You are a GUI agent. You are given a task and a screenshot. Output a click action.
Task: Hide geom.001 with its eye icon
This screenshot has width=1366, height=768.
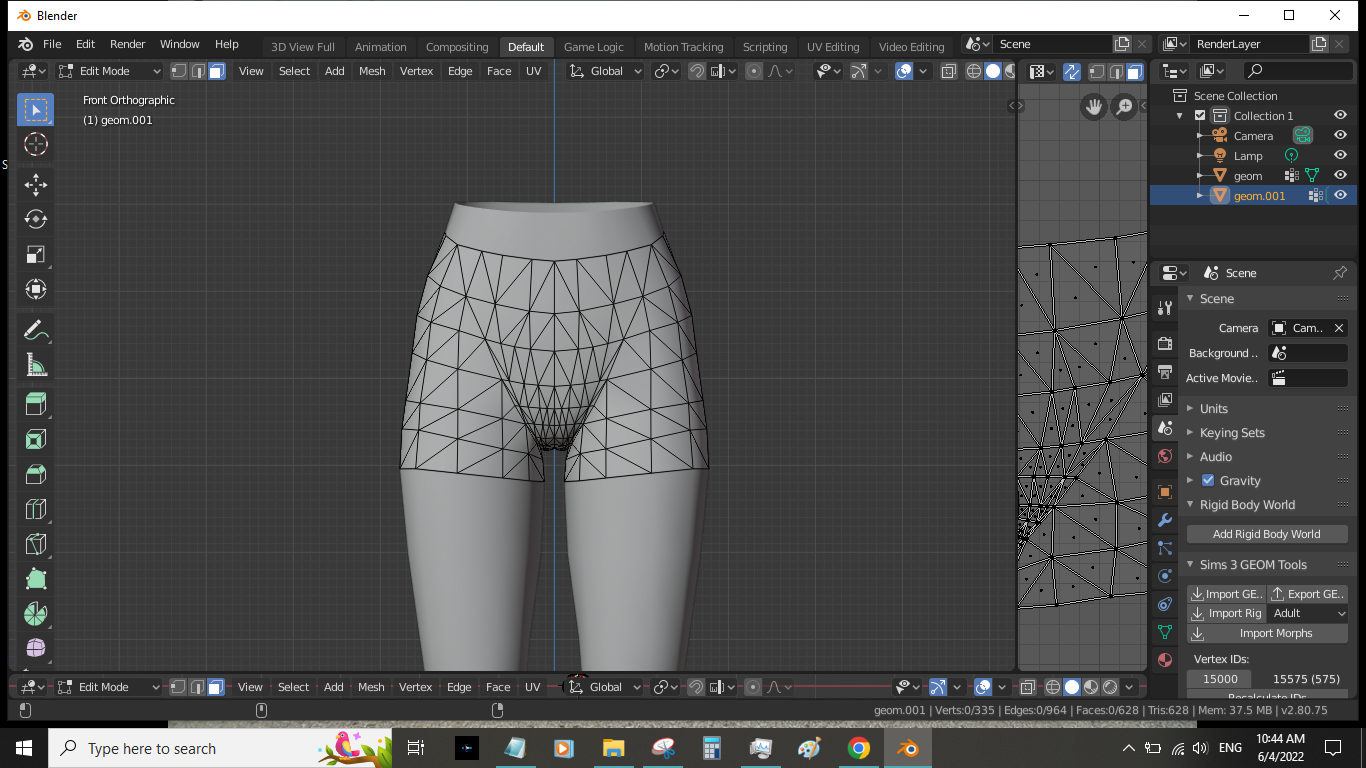pyautogui.click(x=1341, y=195)
